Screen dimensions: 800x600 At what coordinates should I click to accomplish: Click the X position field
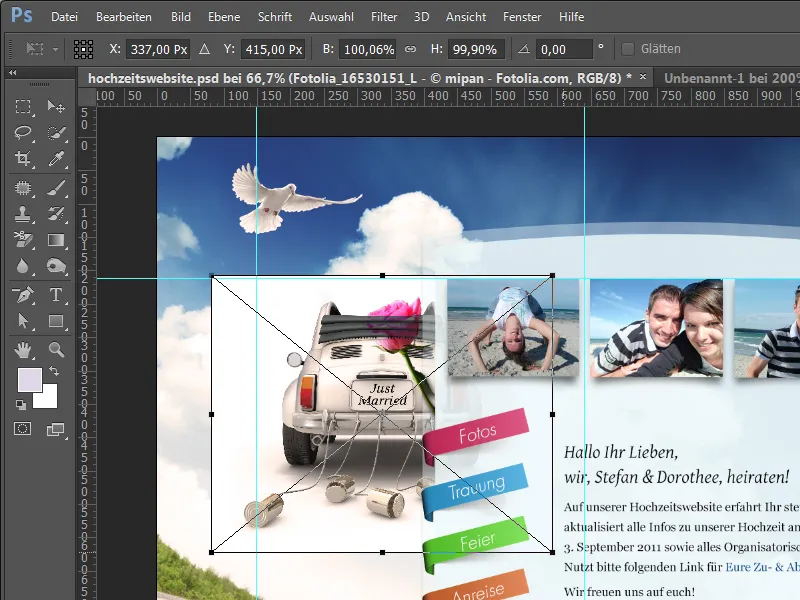click(158, 49)
